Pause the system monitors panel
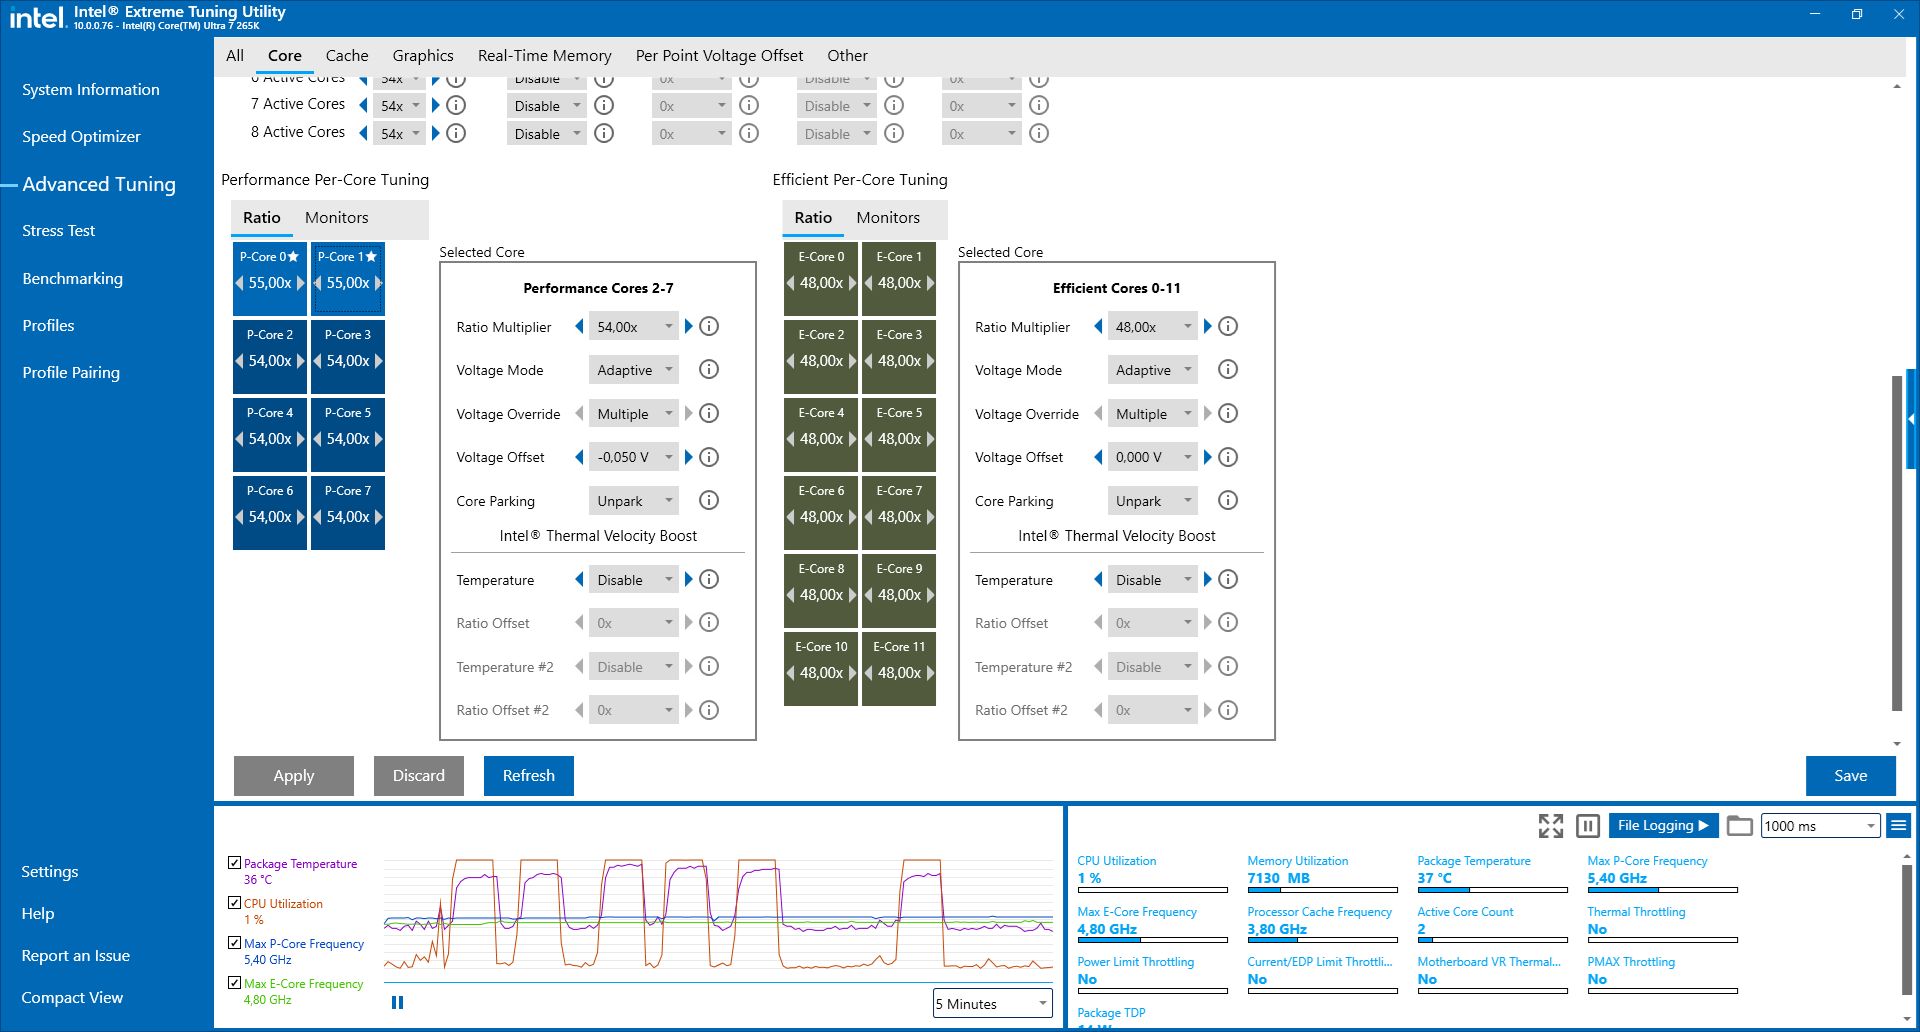Image resolution: width=1920 pixels, height=1032 pixels. coord(1588,826)
